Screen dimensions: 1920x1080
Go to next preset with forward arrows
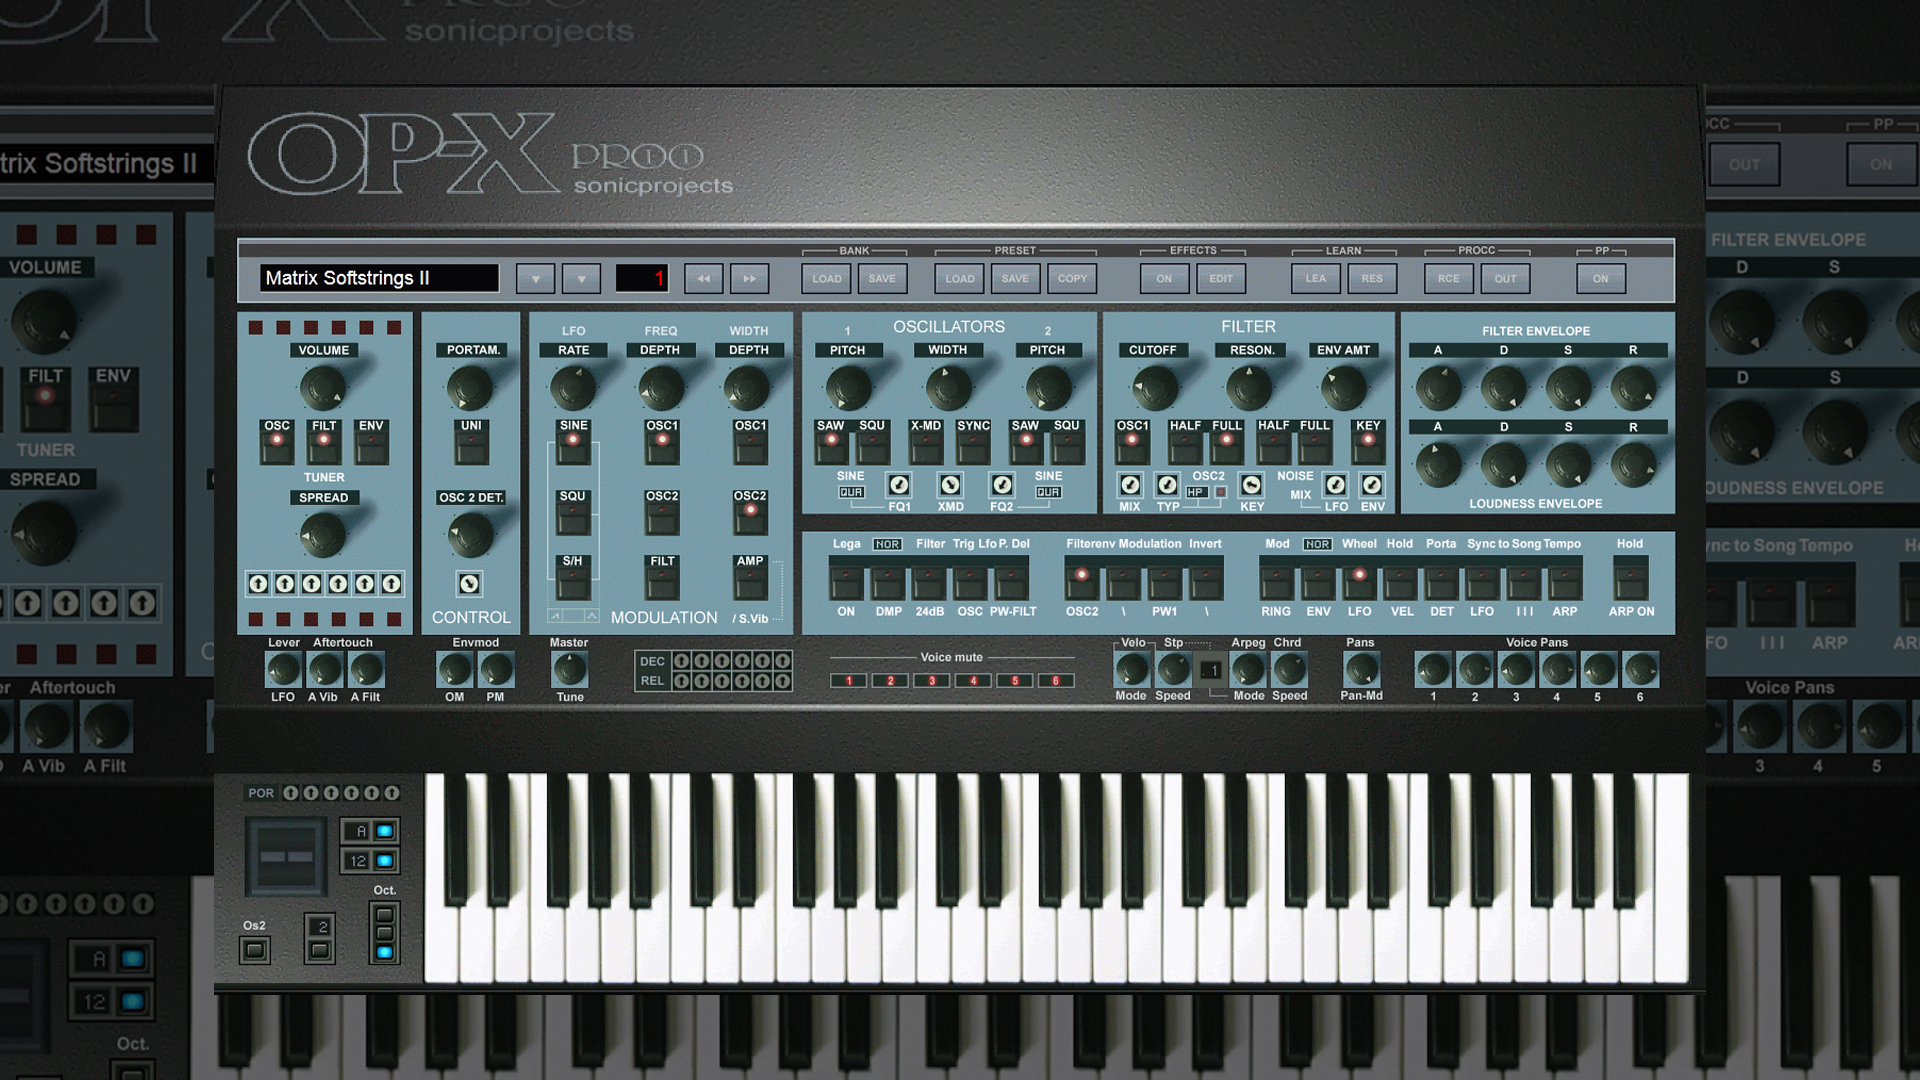point(749,279)
